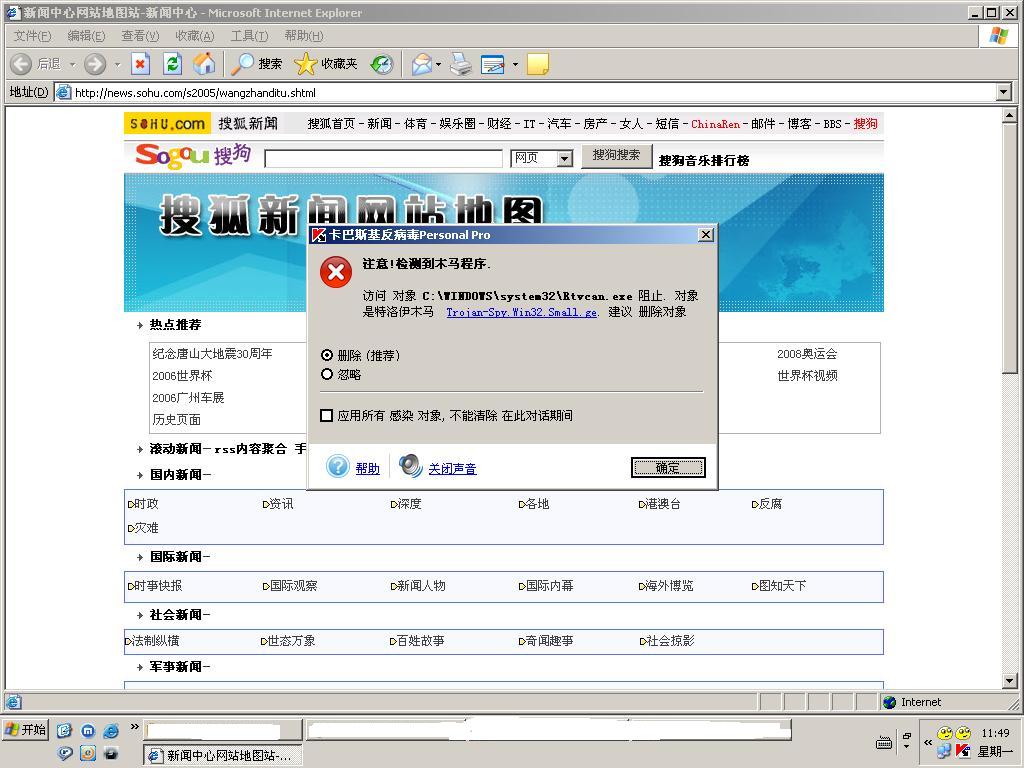Open the 编辑(E) menu
The width and height of the screenshot is (1024, 768).
[x=86, y=36]
